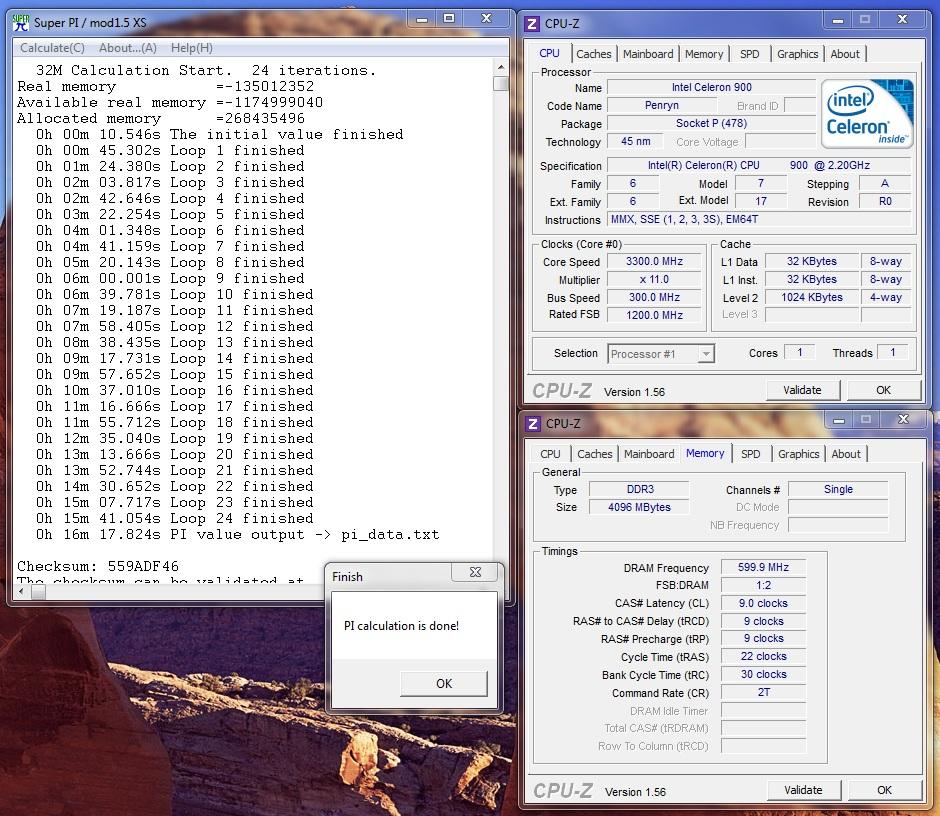
Task: Click Validate in upper CPU-Z window
Action: pyautogui.click(x=802, y=390)
